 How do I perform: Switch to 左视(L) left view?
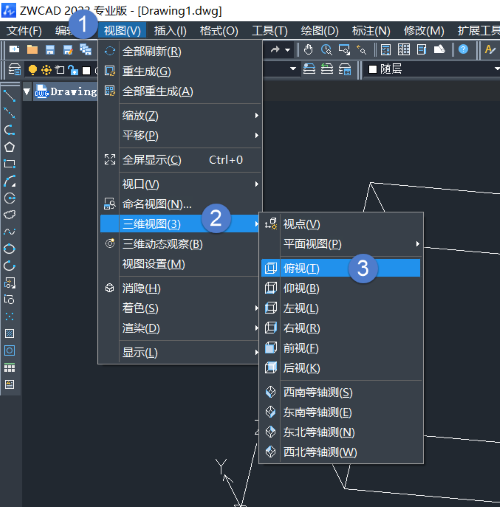point(341,308)
